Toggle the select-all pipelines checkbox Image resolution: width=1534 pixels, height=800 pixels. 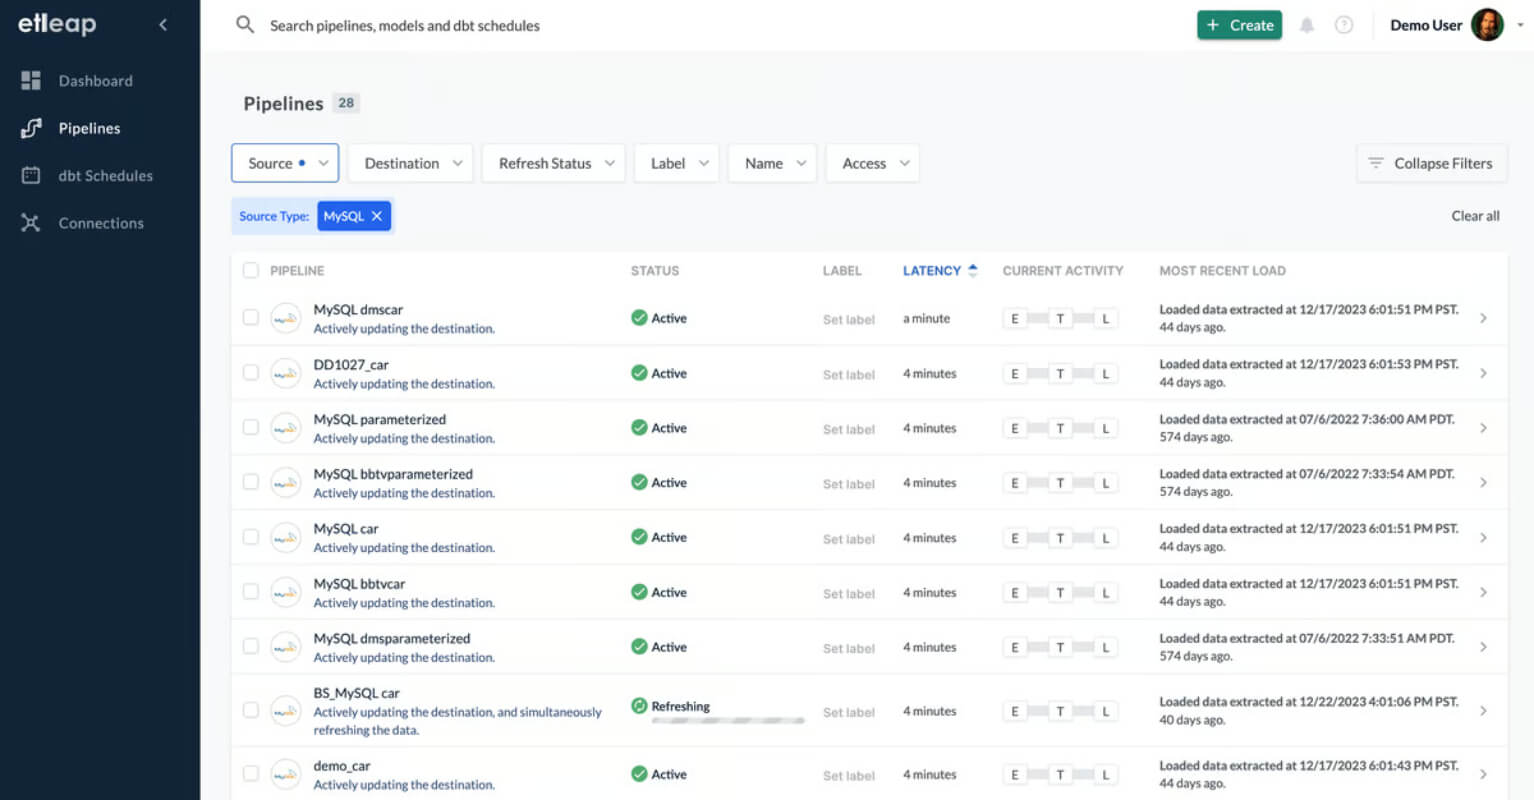pyautogui.click(x=251, y=270)
